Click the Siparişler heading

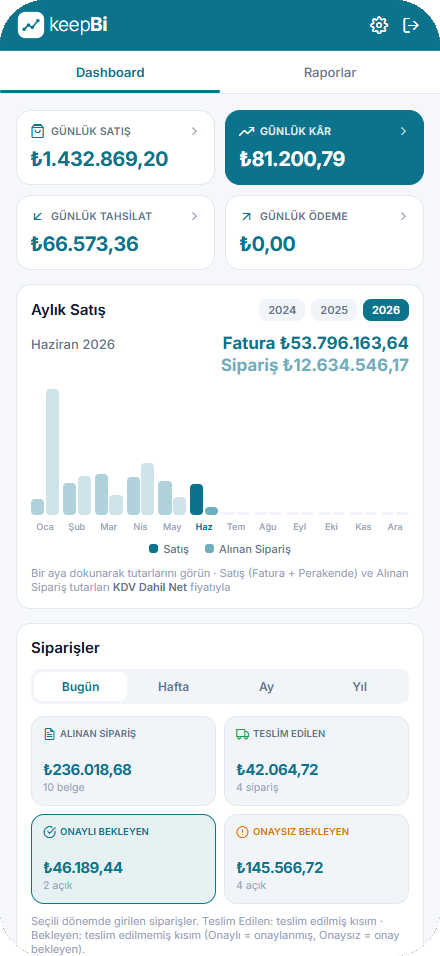click(65, 648)
